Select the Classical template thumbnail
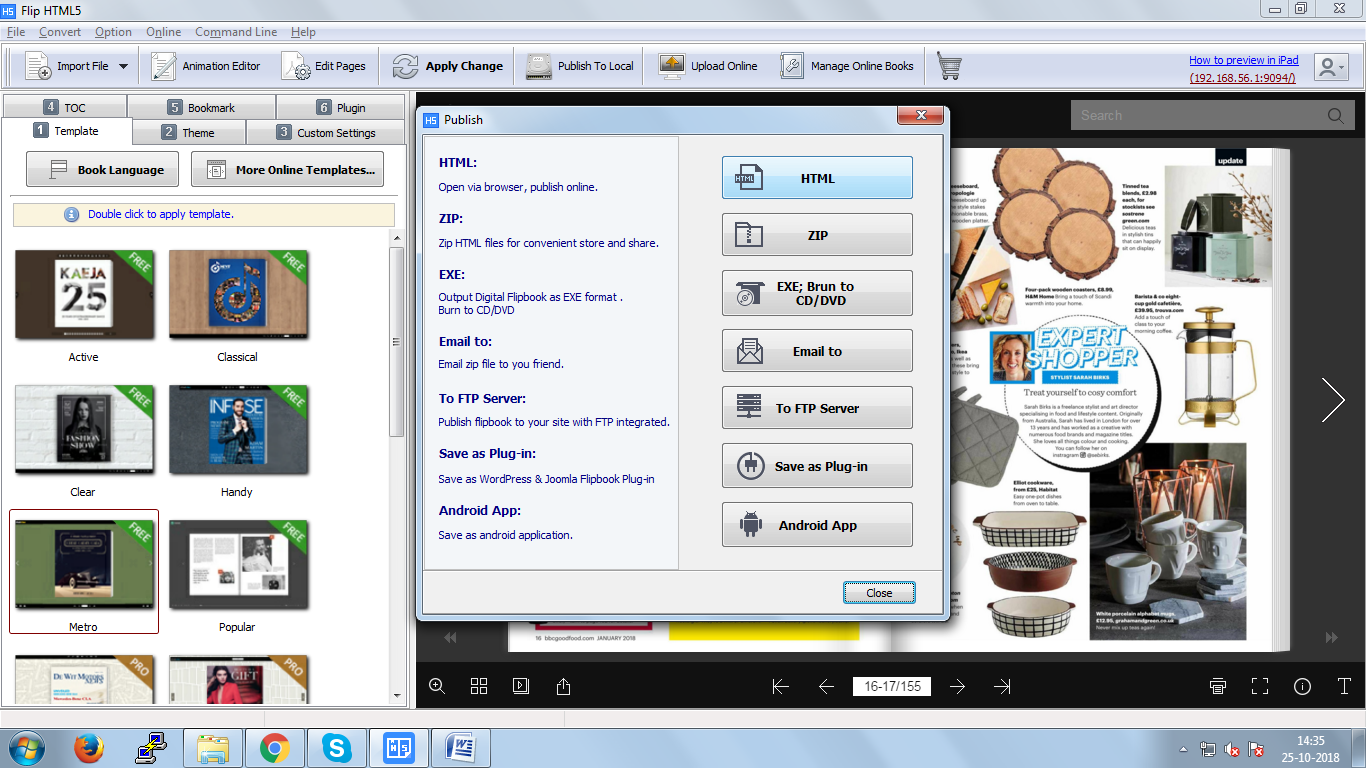1366x768 pixels. (x=238, y=296)
